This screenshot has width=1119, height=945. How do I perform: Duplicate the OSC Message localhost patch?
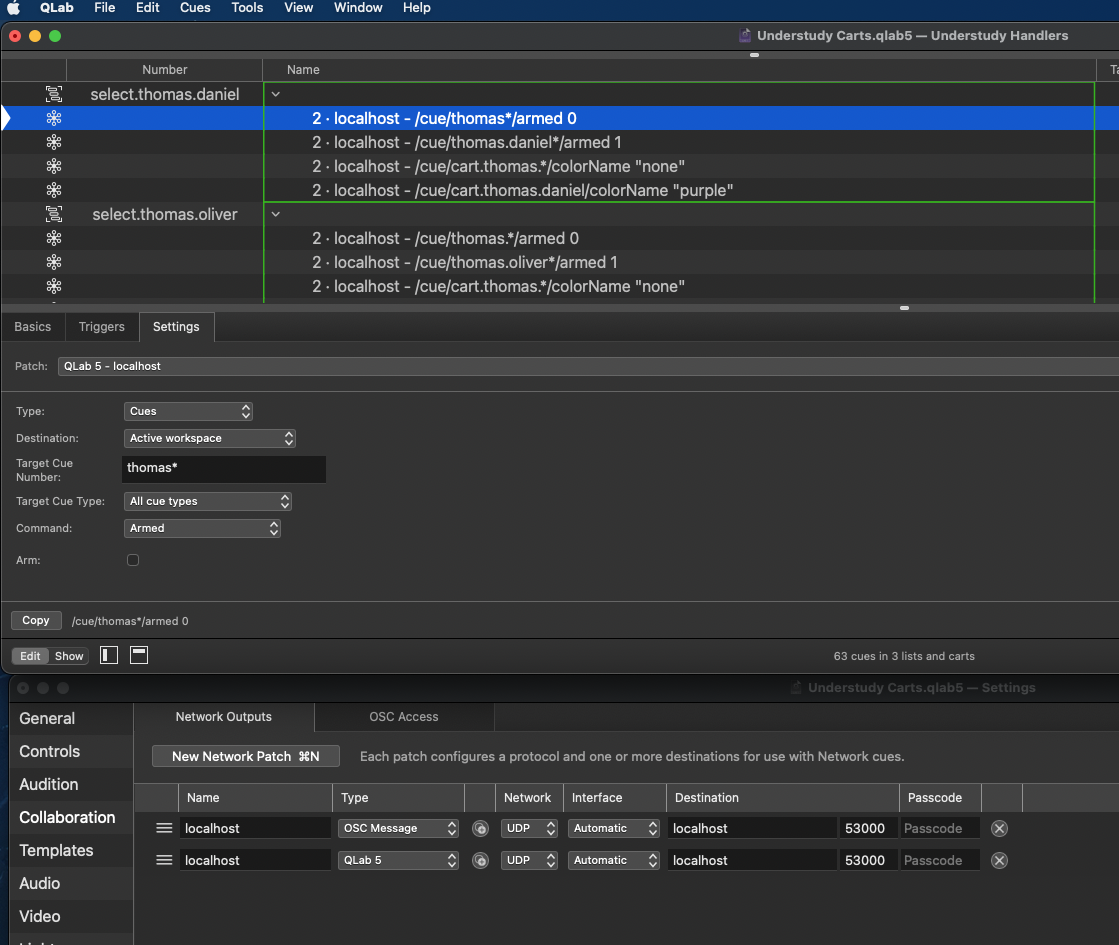point(480,828)
